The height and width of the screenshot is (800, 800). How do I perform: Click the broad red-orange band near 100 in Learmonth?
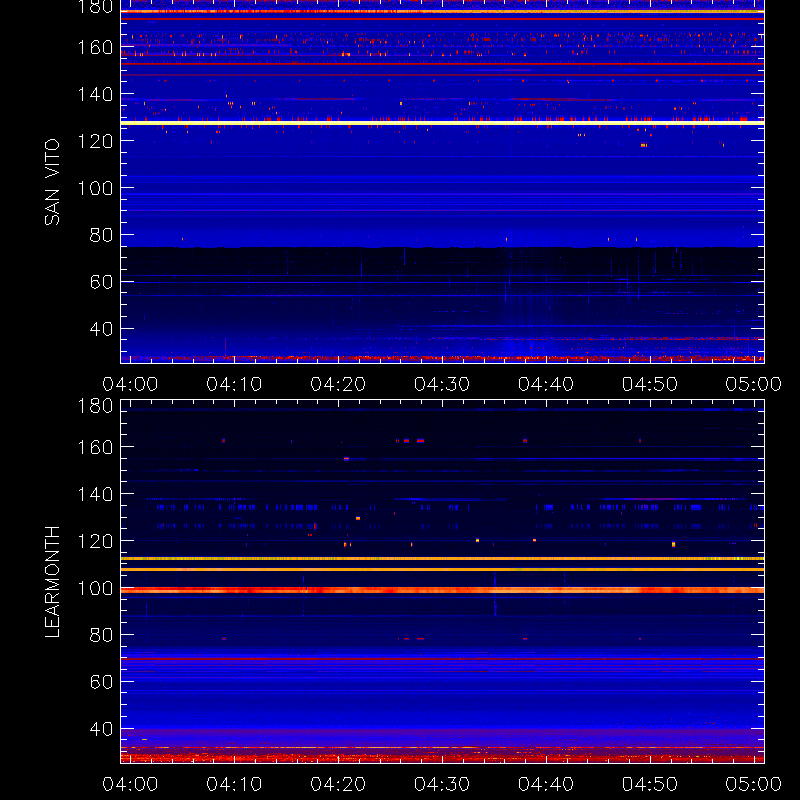pos(442,590)
